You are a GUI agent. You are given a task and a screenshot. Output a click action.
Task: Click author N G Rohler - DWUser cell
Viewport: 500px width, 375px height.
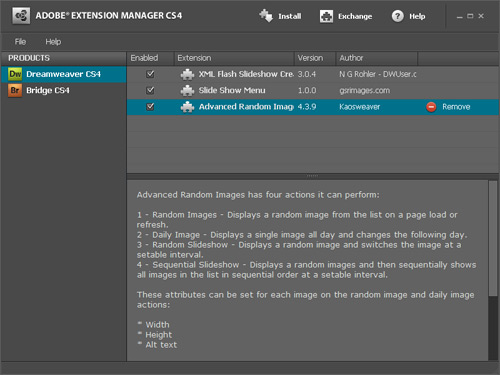(378, 74)
